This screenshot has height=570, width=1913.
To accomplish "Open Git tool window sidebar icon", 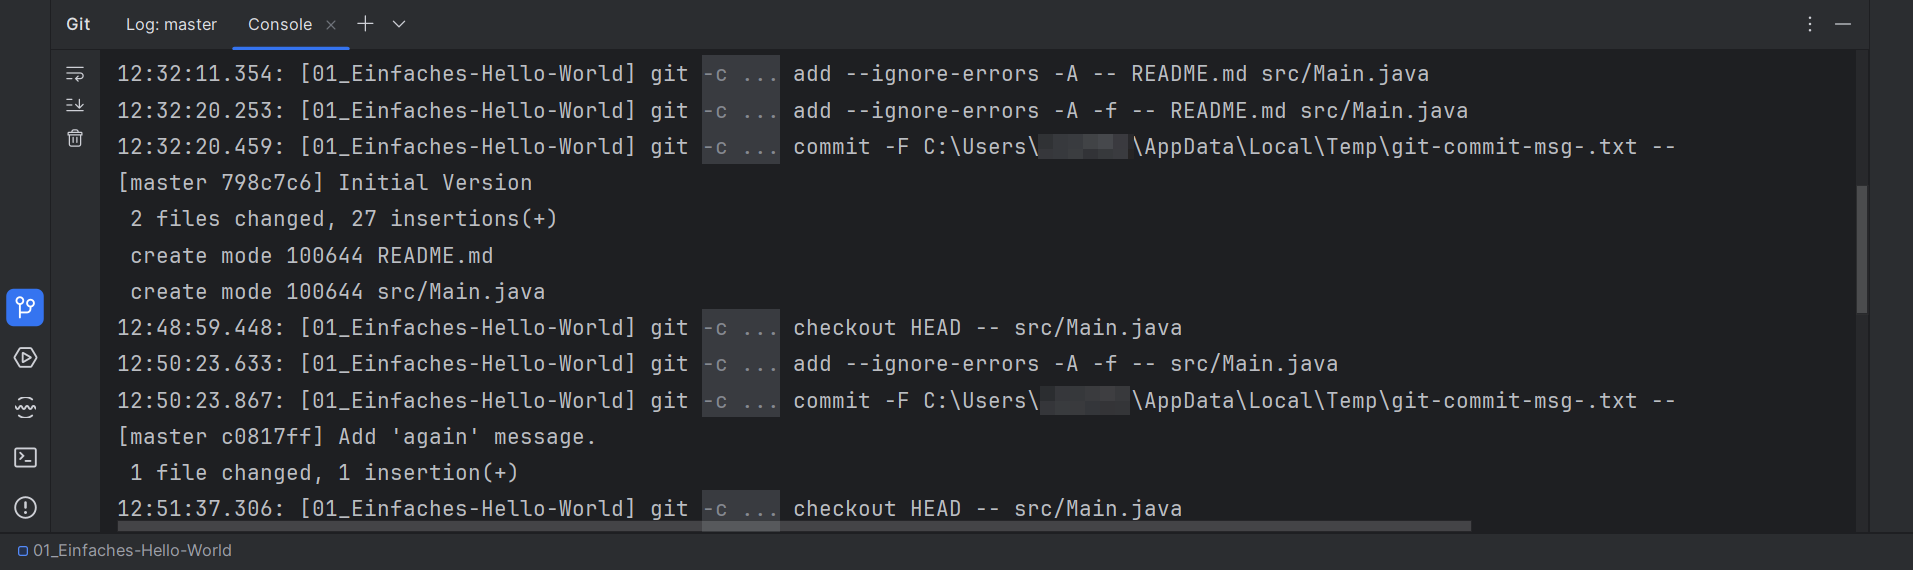I will click(x=25, y=307).
